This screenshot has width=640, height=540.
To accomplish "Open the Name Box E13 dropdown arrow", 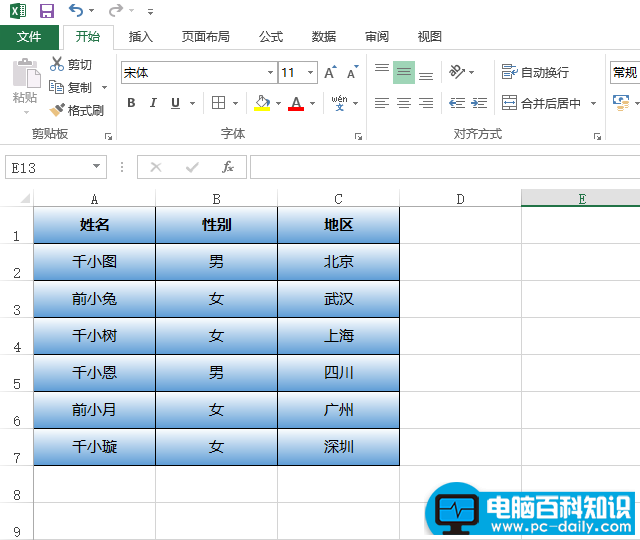I will click(x=96, y=166).
